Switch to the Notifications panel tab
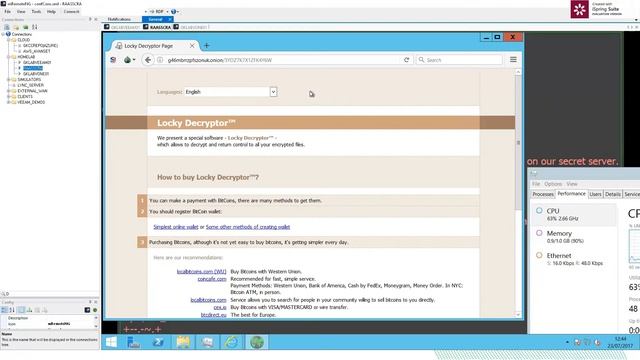The width and height of the screenshot is (640, 360). click(x=119, y=19)
